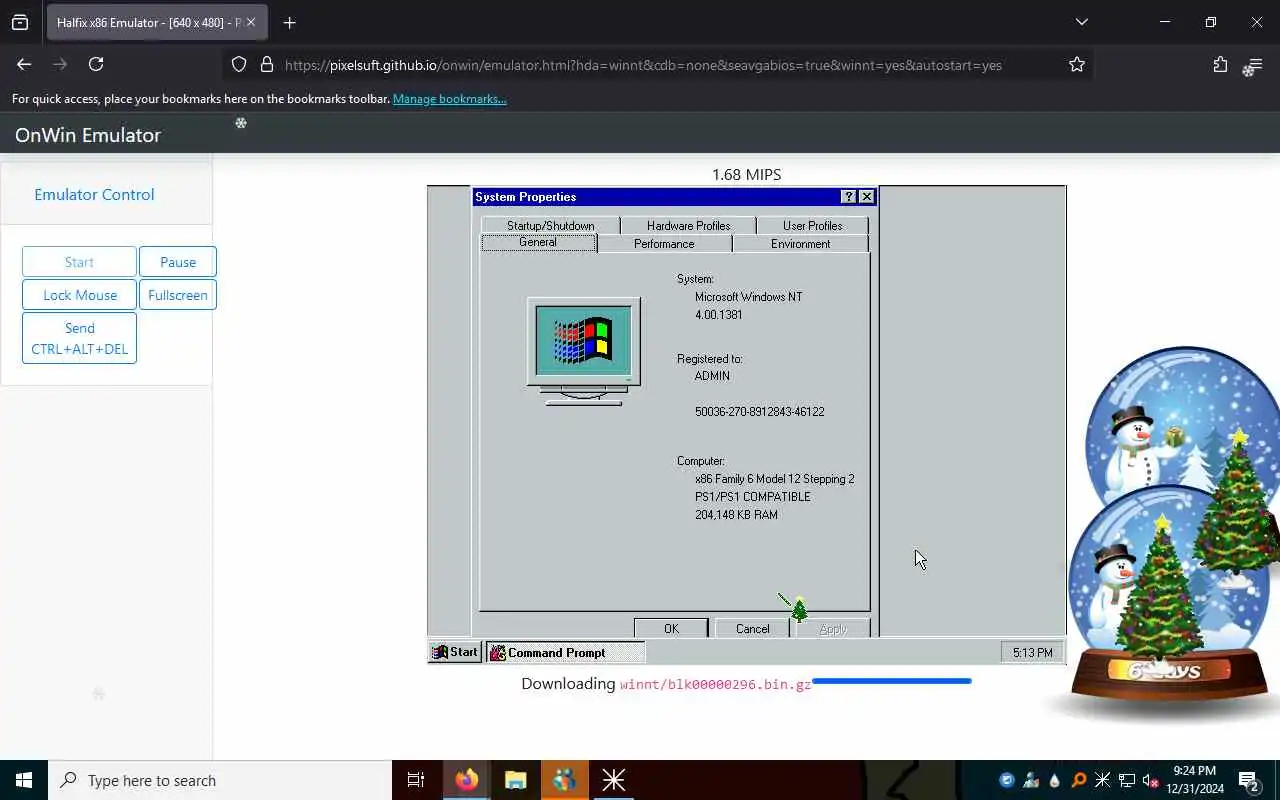Click the Microsoft Windows NT system text
The height and width of the screenshot is (800, 1280).
749,297
